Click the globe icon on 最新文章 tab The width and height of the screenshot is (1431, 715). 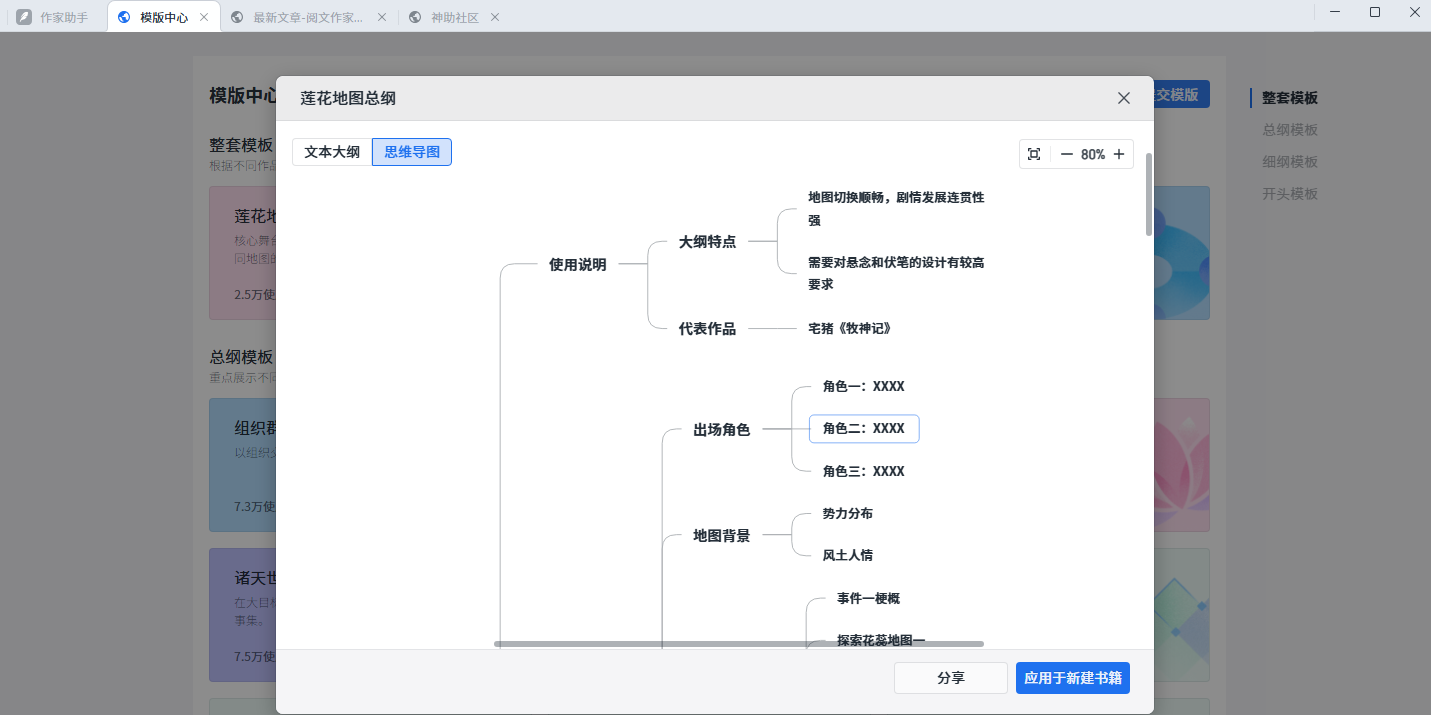(237, 16)
